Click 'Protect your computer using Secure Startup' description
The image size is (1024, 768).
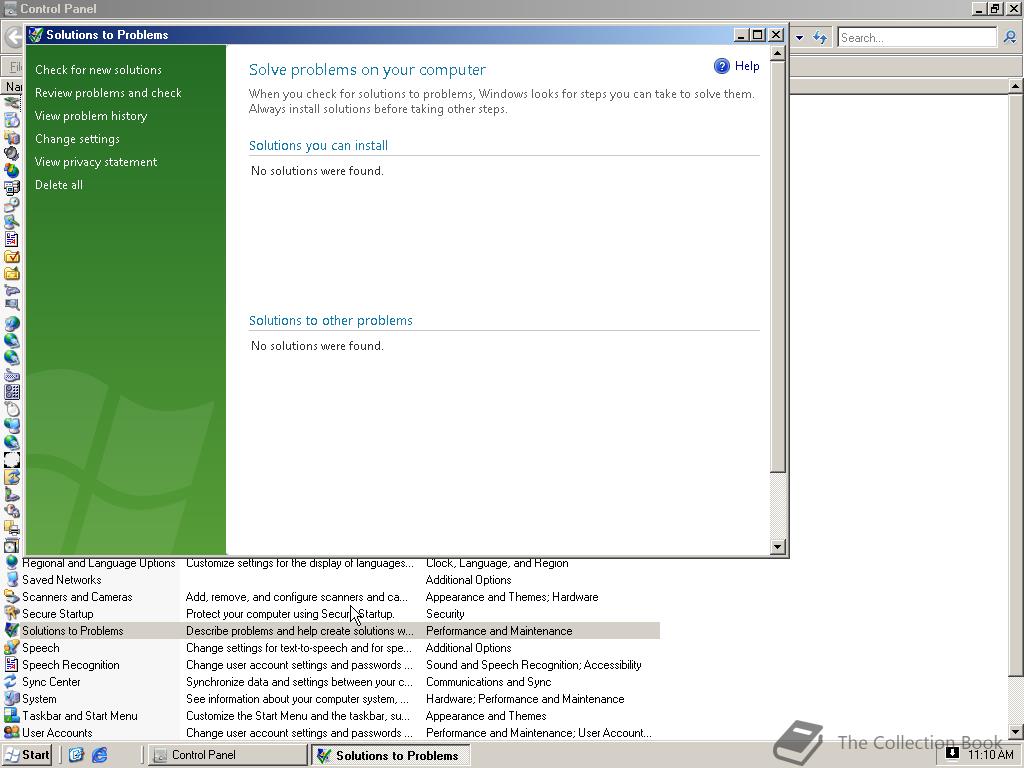[290, 613]
